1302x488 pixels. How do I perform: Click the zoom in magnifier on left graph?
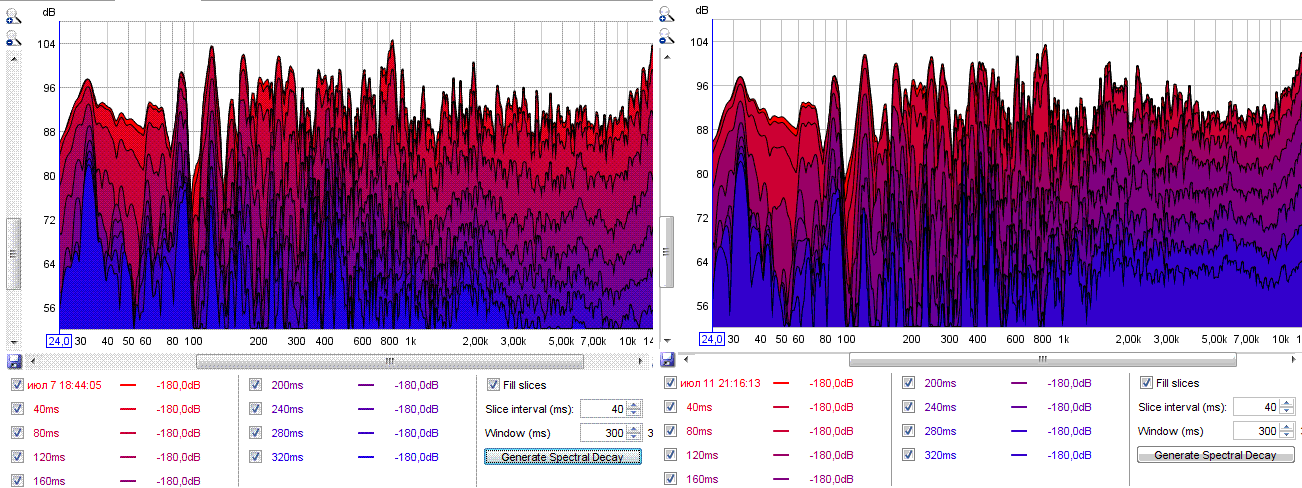point(13,15)
